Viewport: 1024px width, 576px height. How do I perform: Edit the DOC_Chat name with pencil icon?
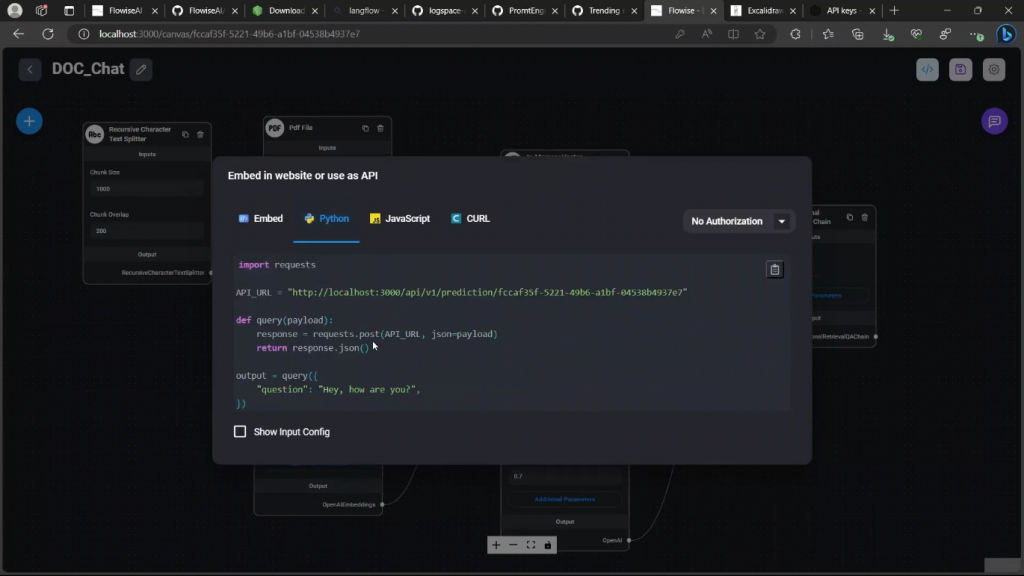click(x=141, y=69)
